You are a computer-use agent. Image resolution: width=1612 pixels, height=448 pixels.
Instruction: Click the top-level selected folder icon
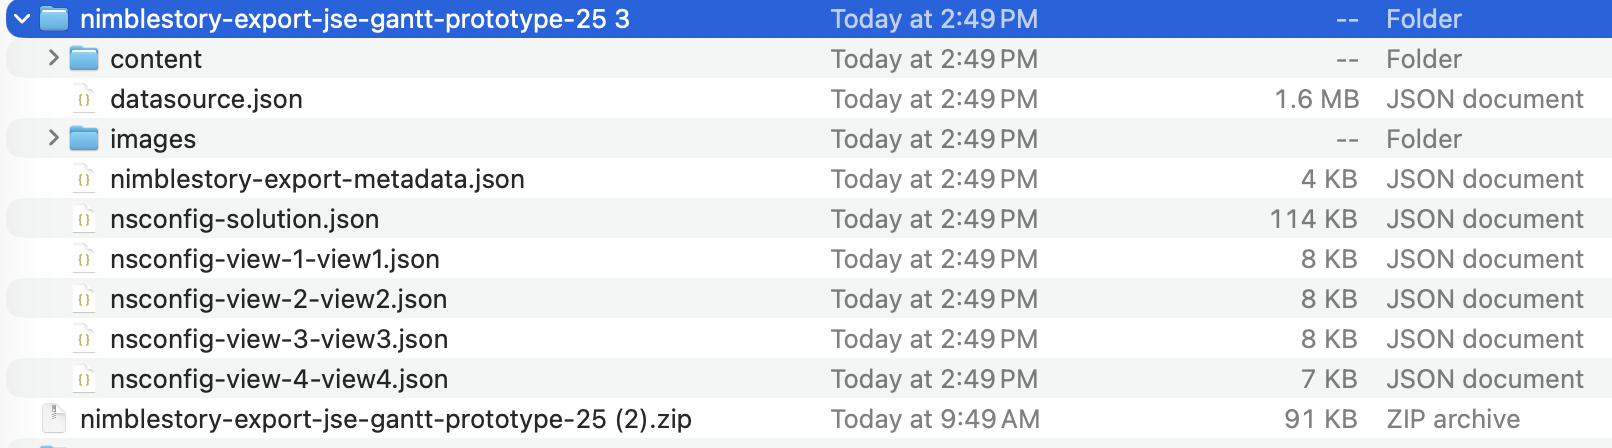(x=53, y=19)
